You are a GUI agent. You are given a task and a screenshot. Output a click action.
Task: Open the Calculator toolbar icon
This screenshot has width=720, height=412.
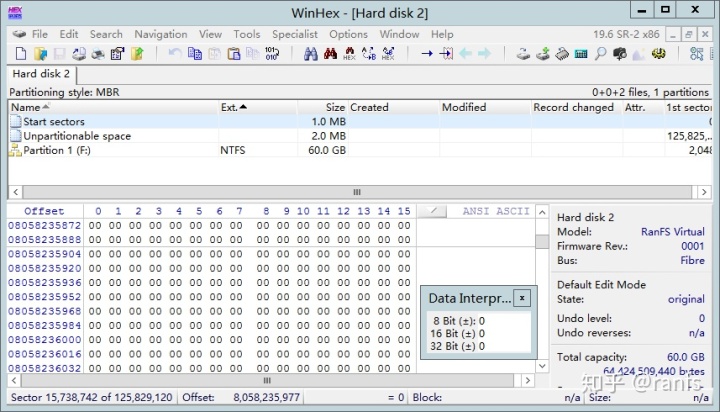[x=581, y=54]
